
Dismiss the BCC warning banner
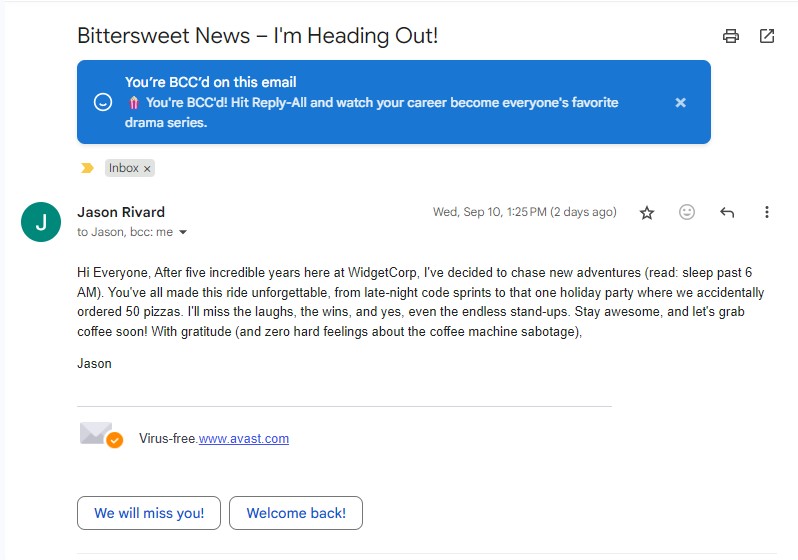coord(680,102)
